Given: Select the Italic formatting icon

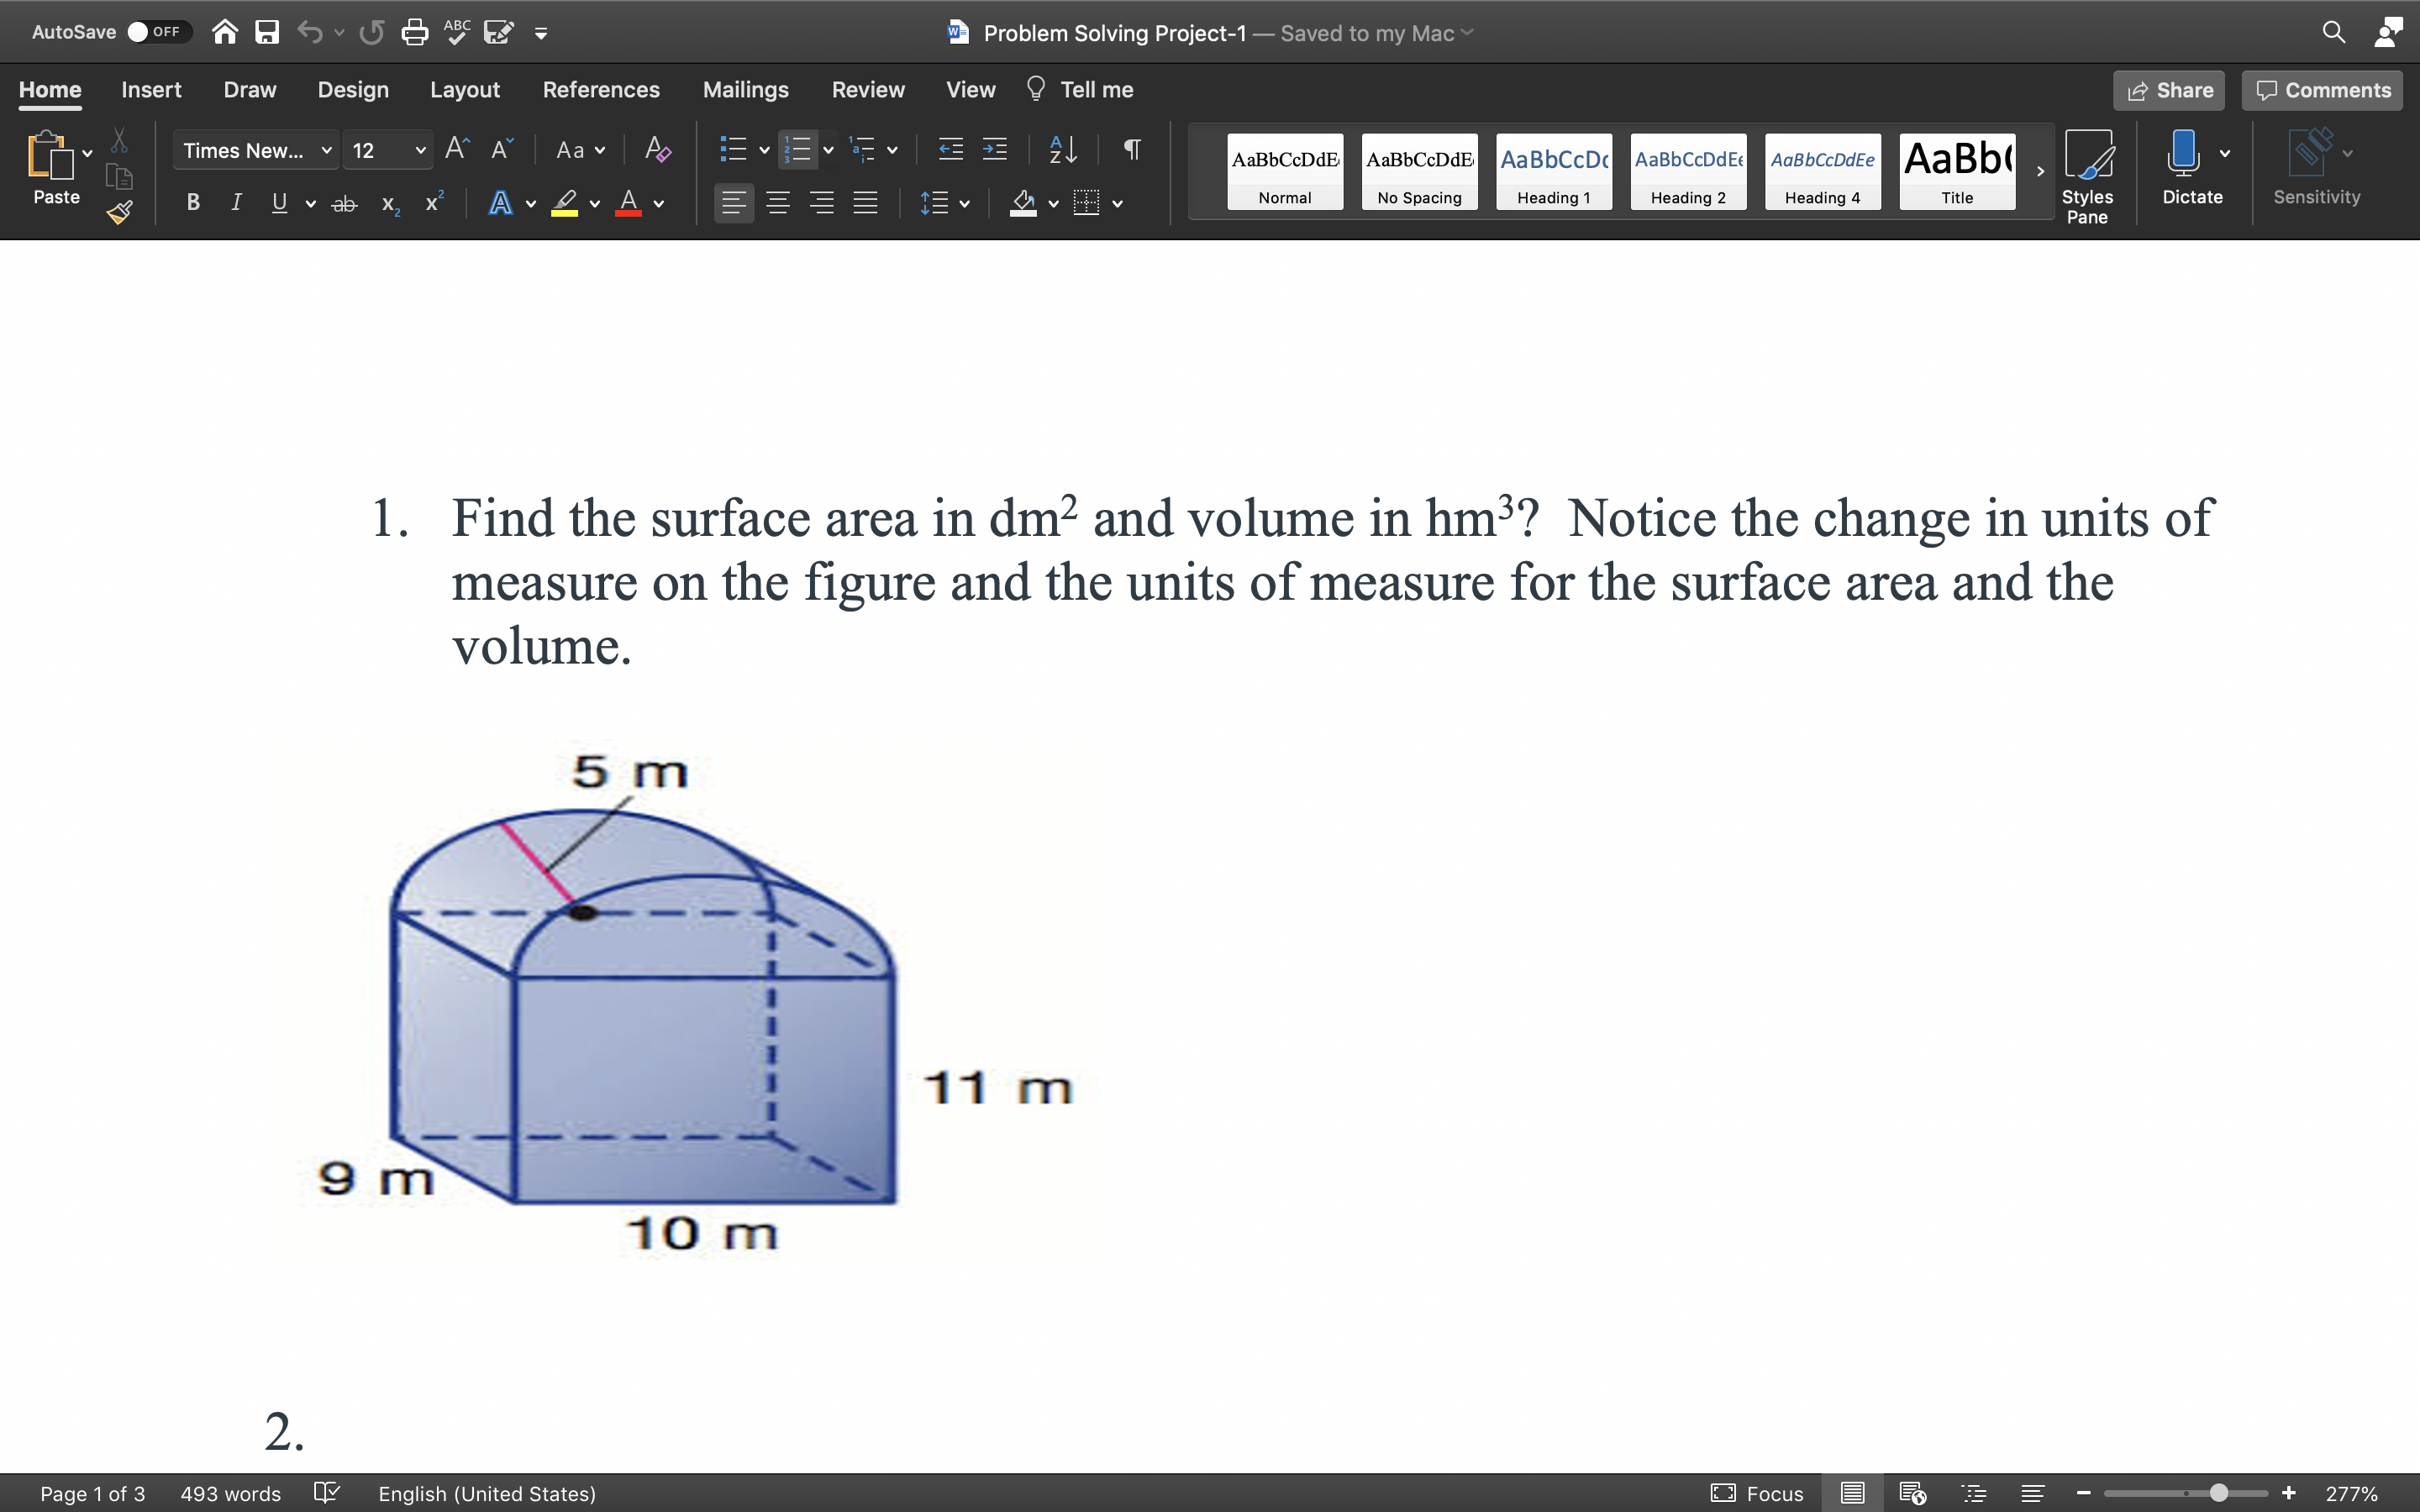Looking at the screenshot, I should click(235, 204).
